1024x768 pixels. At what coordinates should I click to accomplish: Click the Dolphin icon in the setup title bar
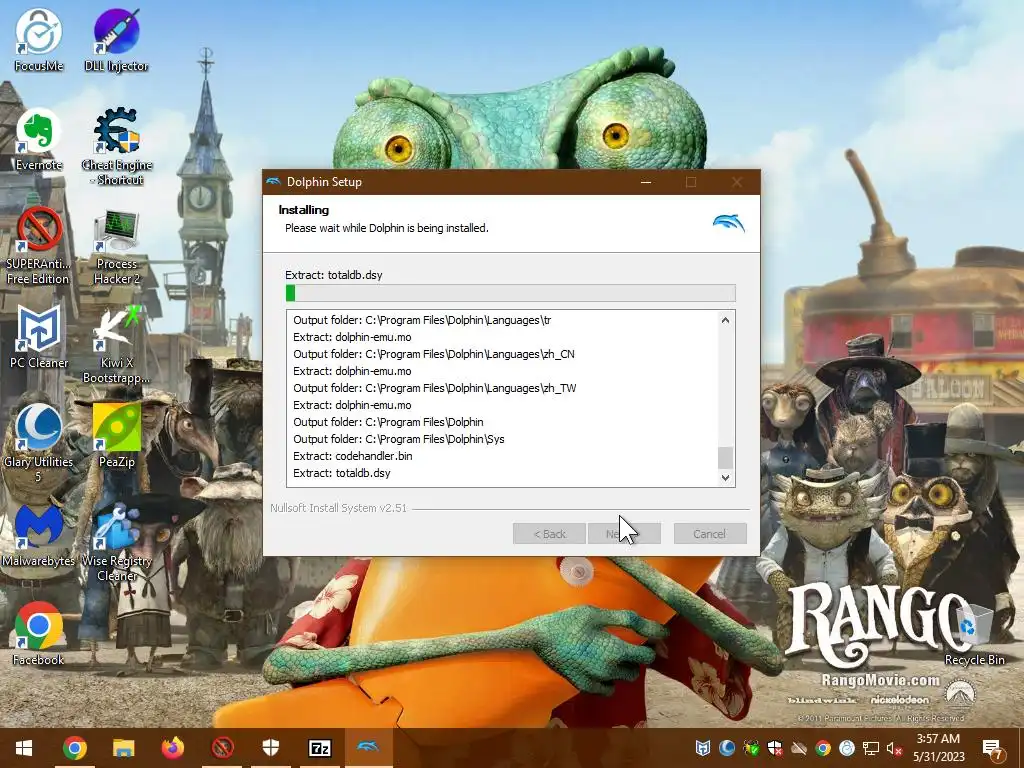274,182
